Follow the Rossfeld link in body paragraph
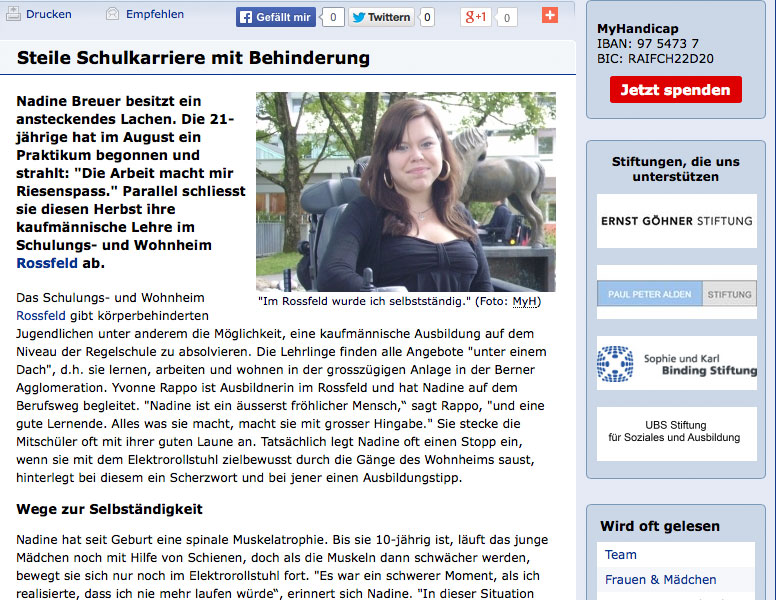Viewport: 780px width, 600px height. (41, 315)
